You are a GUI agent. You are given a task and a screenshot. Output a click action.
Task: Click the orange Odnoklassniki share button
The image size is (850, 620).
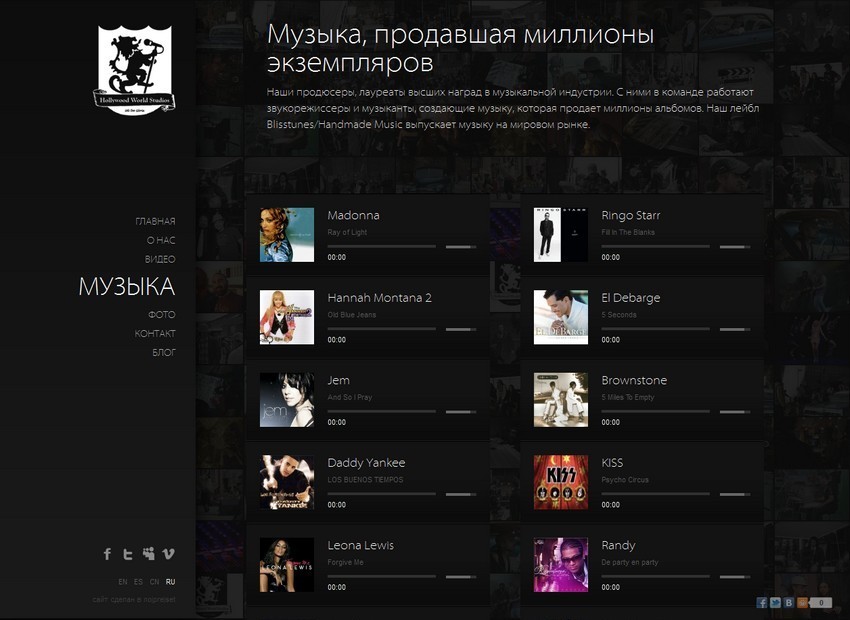[802, 603]
